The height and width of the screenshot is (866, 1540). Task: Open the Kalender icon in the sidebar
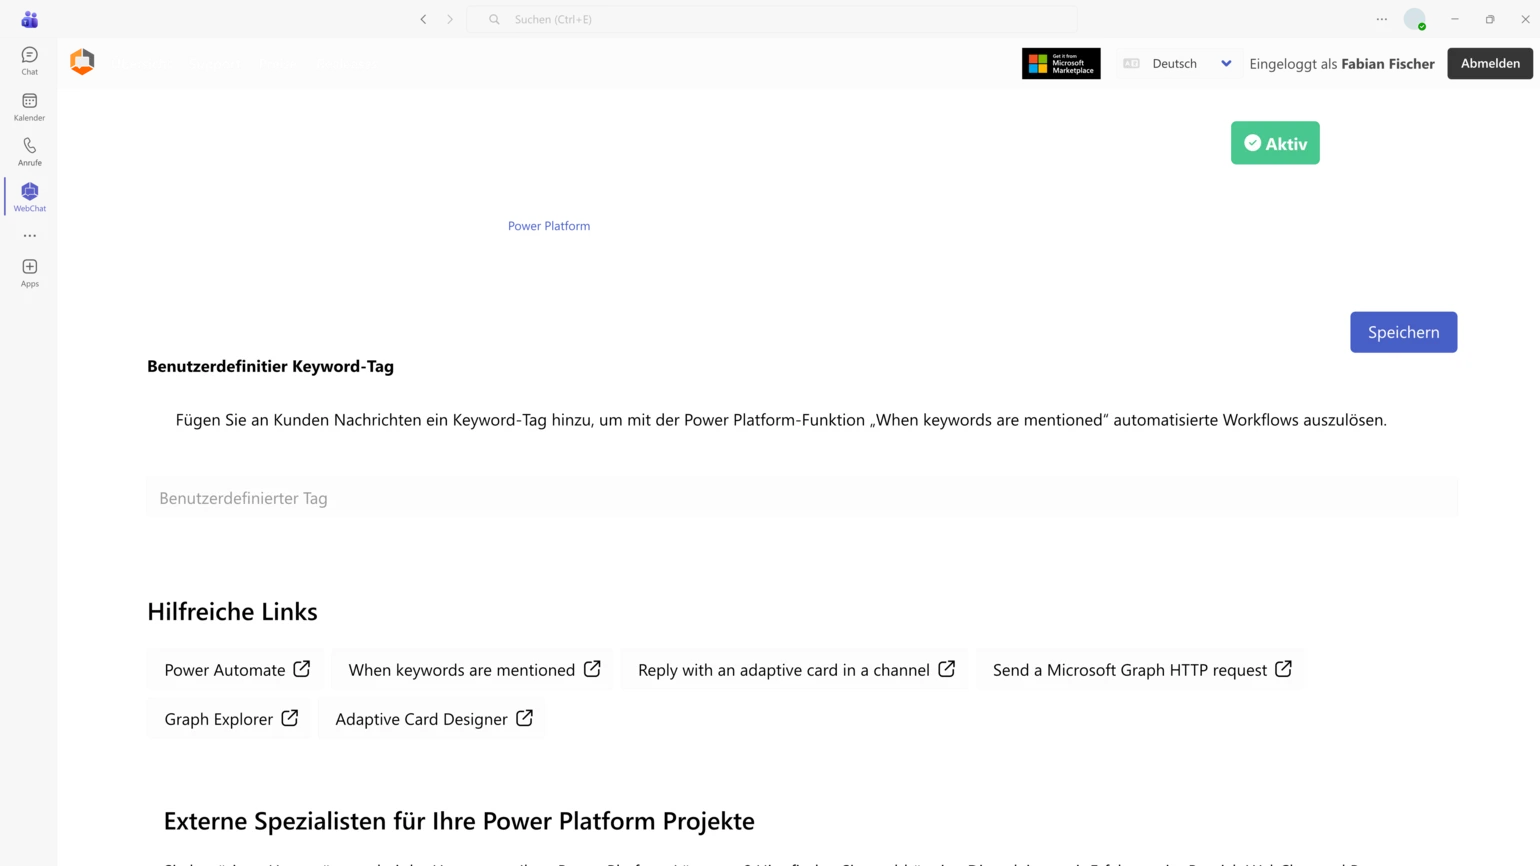(x=29, y=107)
